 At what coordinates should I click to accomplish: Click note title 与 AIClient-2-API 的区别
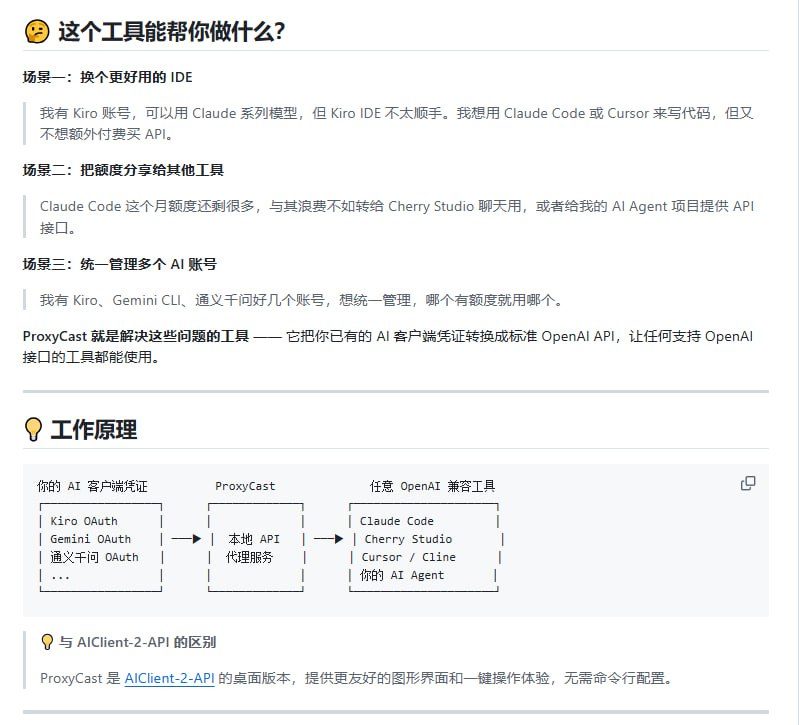click(x=137, y=642)
